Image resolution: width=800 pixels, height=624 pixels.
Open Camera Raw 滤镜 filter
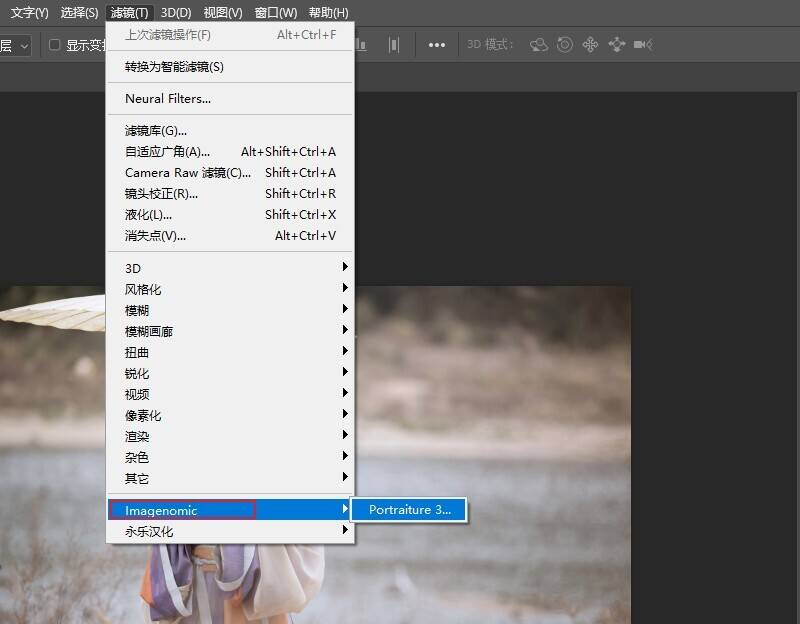click(x=188, y=173)
